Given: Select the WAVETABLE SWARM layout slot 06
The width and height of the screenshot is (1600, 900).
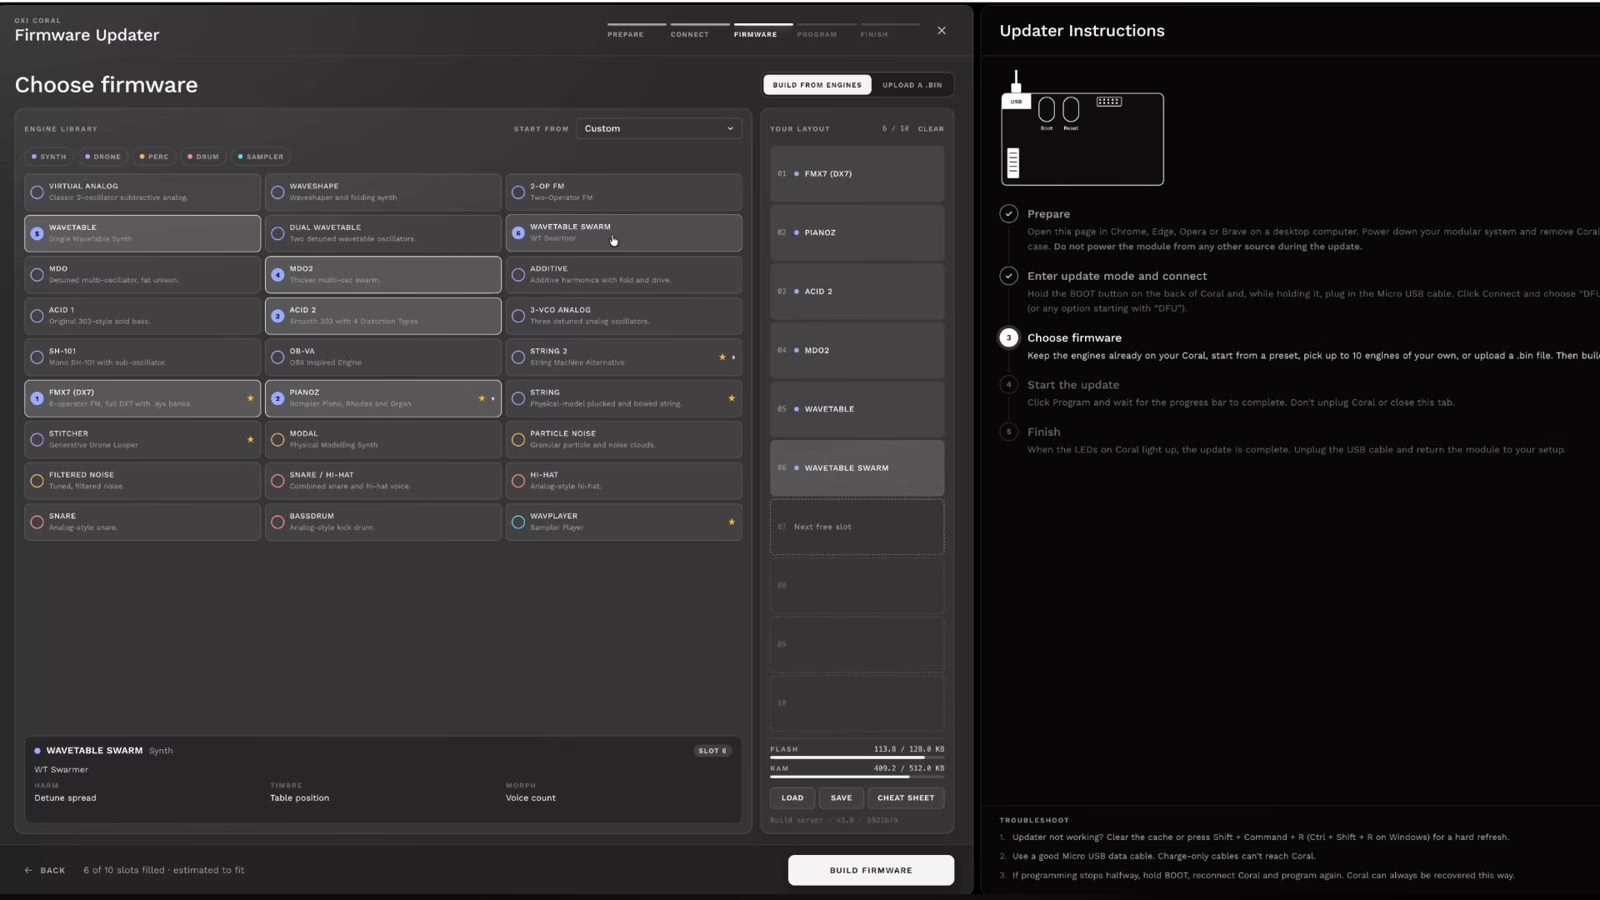Looking at the screenshot, I should pos(857,468).
